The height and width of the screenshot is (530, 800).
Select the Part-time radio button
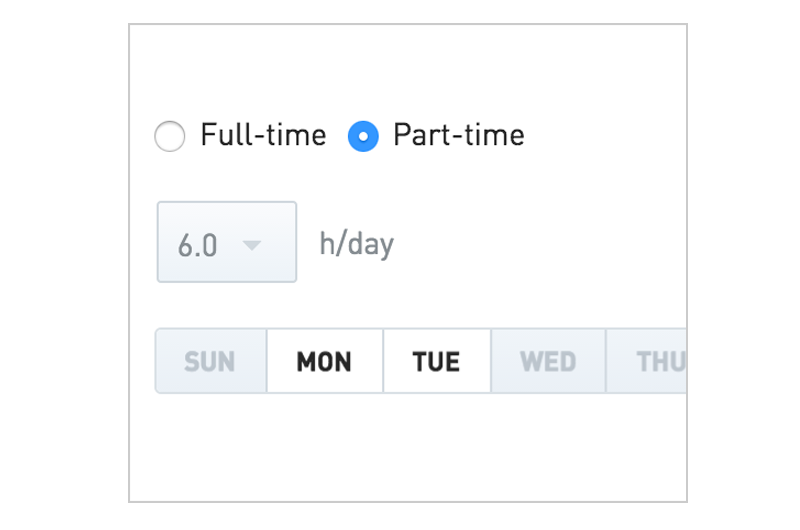click(363, 136)
